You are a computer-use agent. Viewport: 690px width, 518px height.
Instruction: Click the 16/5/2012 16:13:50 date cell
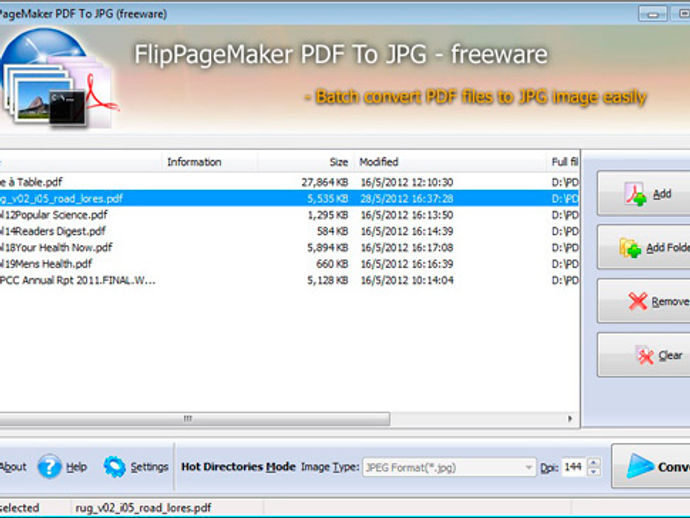tap(407, 215)
